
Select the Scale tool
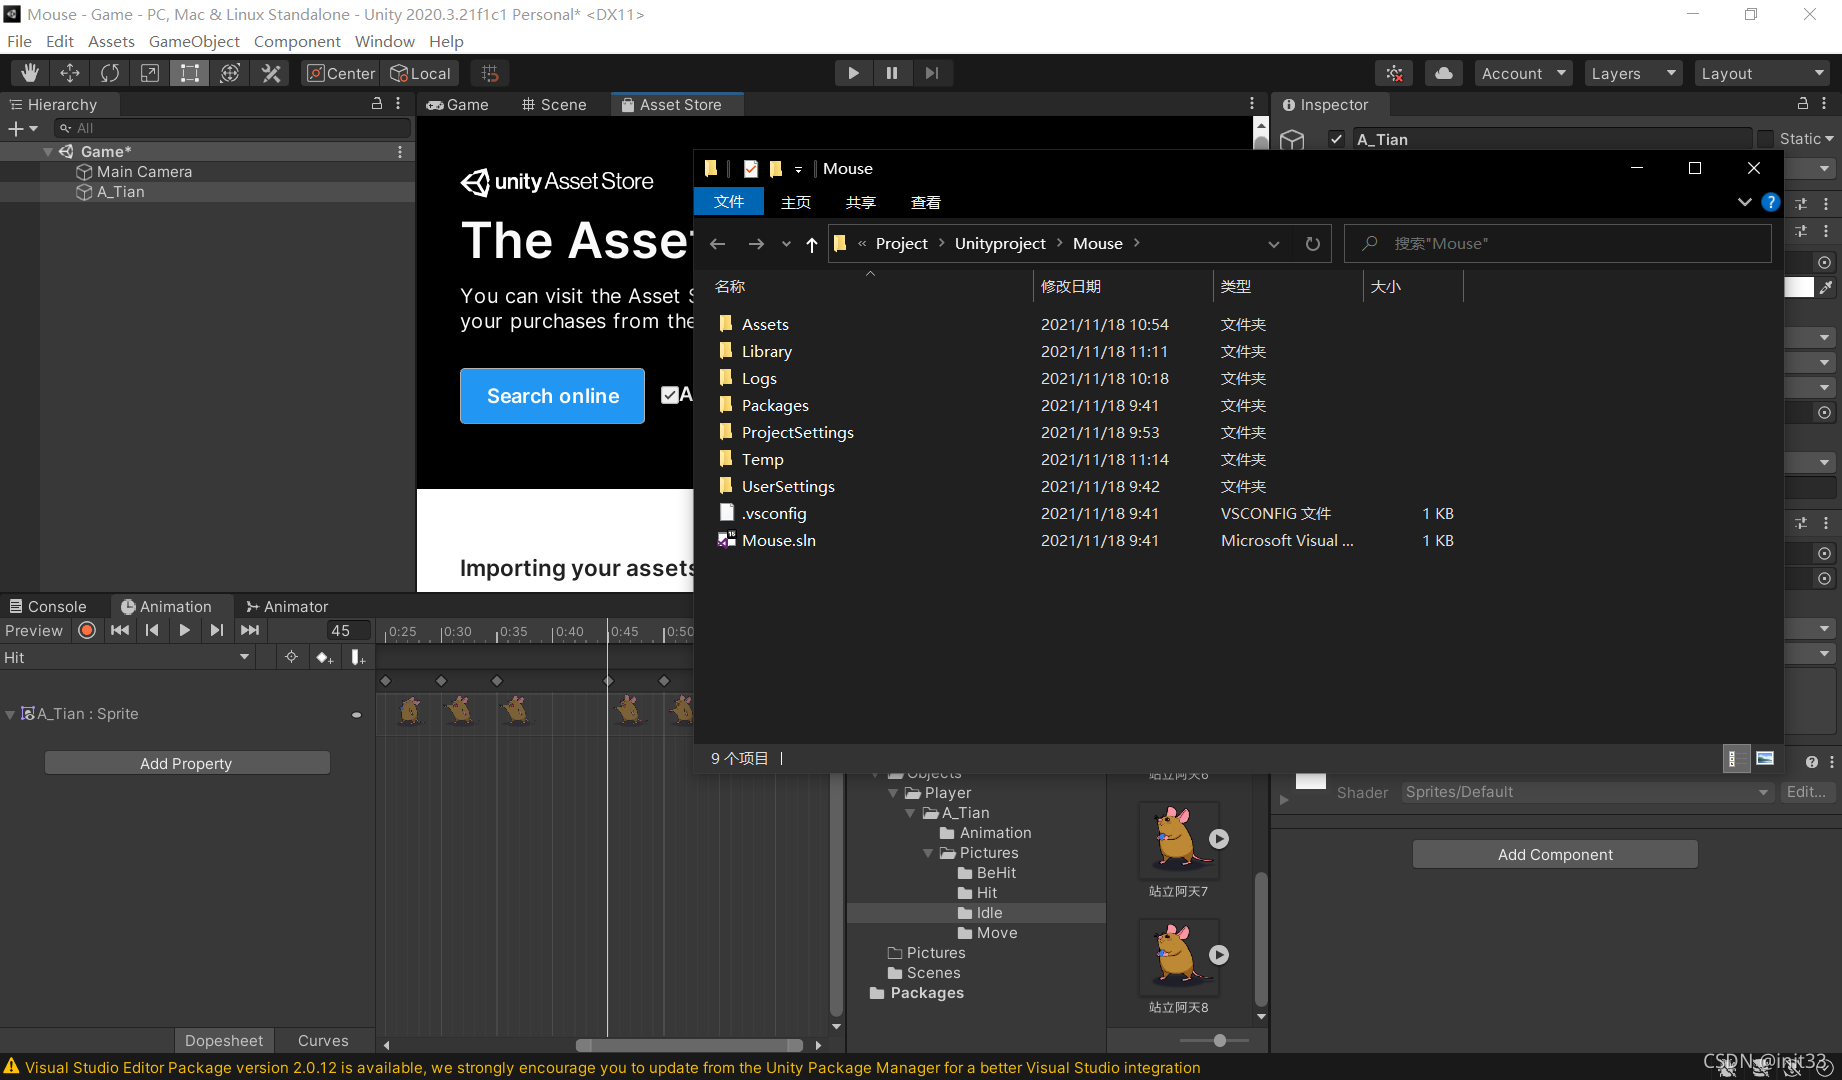pyautogui.click(x=150, y=73)
